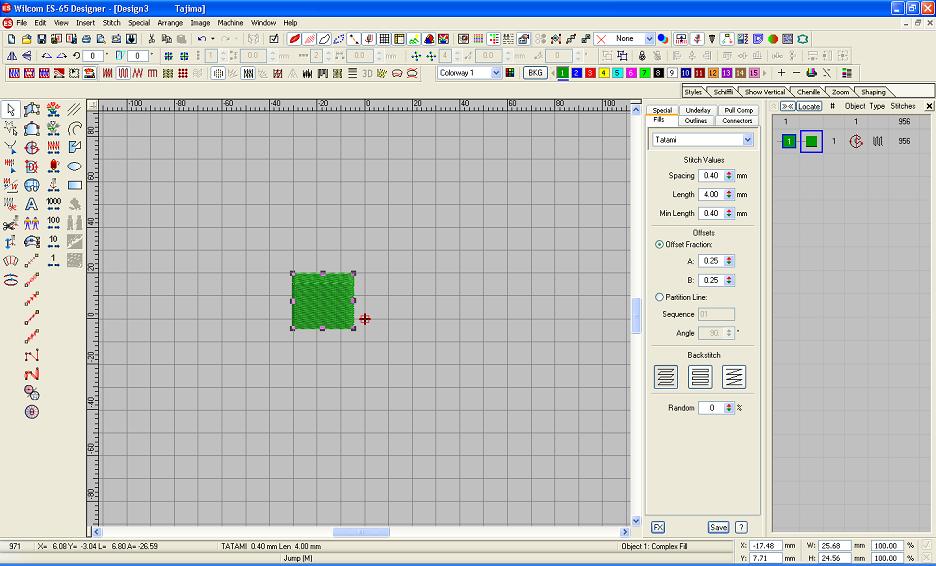The image size is (936, 566).
Task: Click the Locate button
Action: click(x=808, y=105)
